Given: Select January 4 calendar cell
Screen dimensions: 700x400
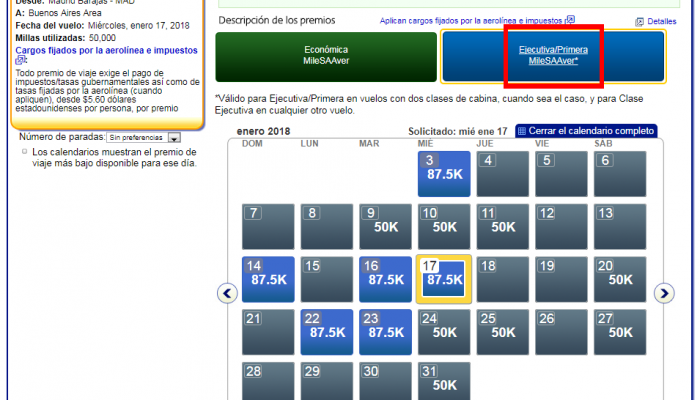Looking at the screenshot, I should click(x=502, y=174).
